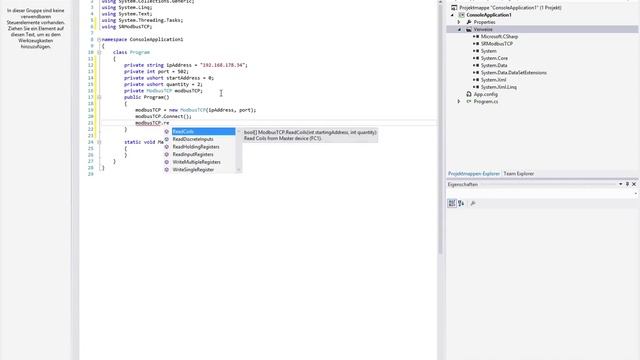Collapse the Verweise references node
Screen dimensions: 640x360
[x=459, y=29]
